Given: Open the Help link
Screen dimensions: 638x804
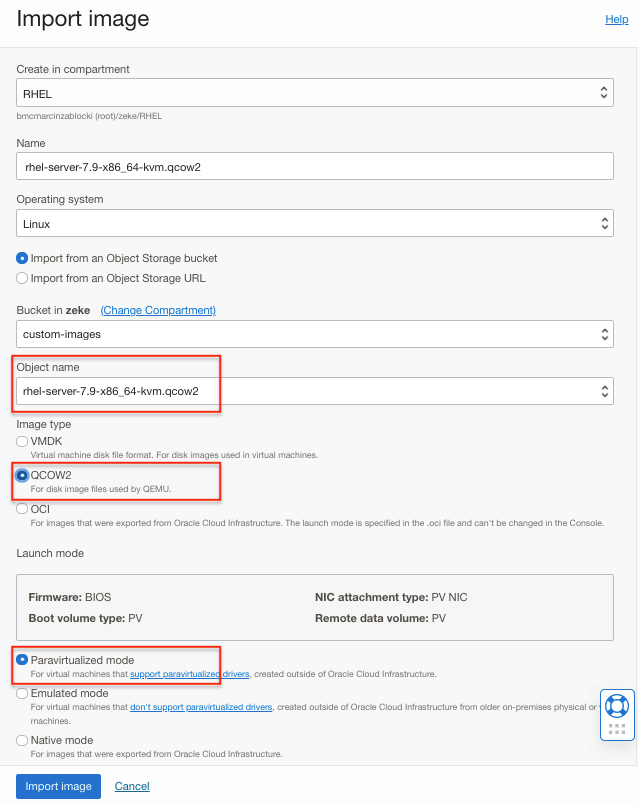Looking at the screenshot, I should (616, 19).
